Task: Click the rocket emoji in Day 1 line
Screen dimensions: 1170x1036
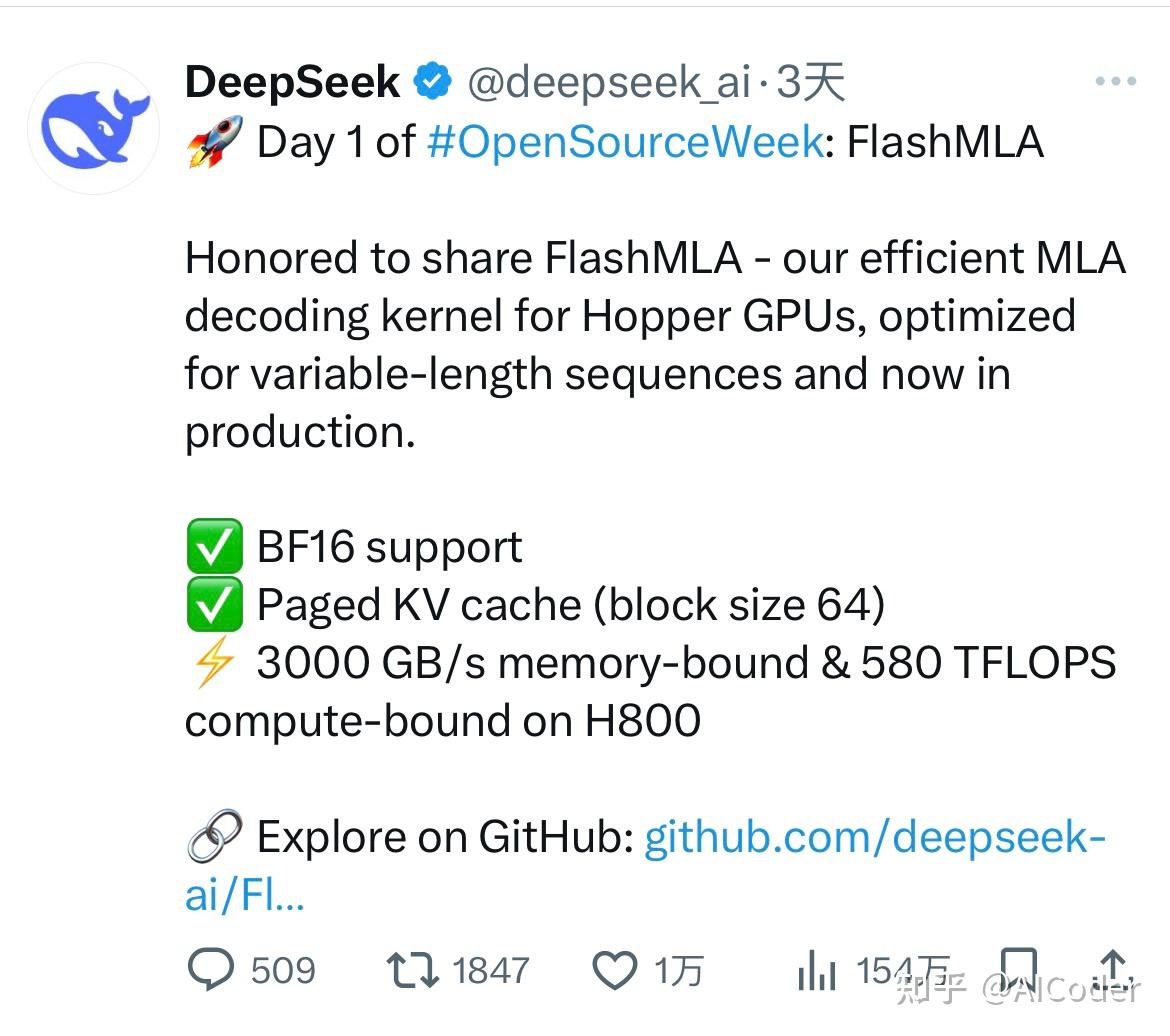Action: click(x=213, y=140)
